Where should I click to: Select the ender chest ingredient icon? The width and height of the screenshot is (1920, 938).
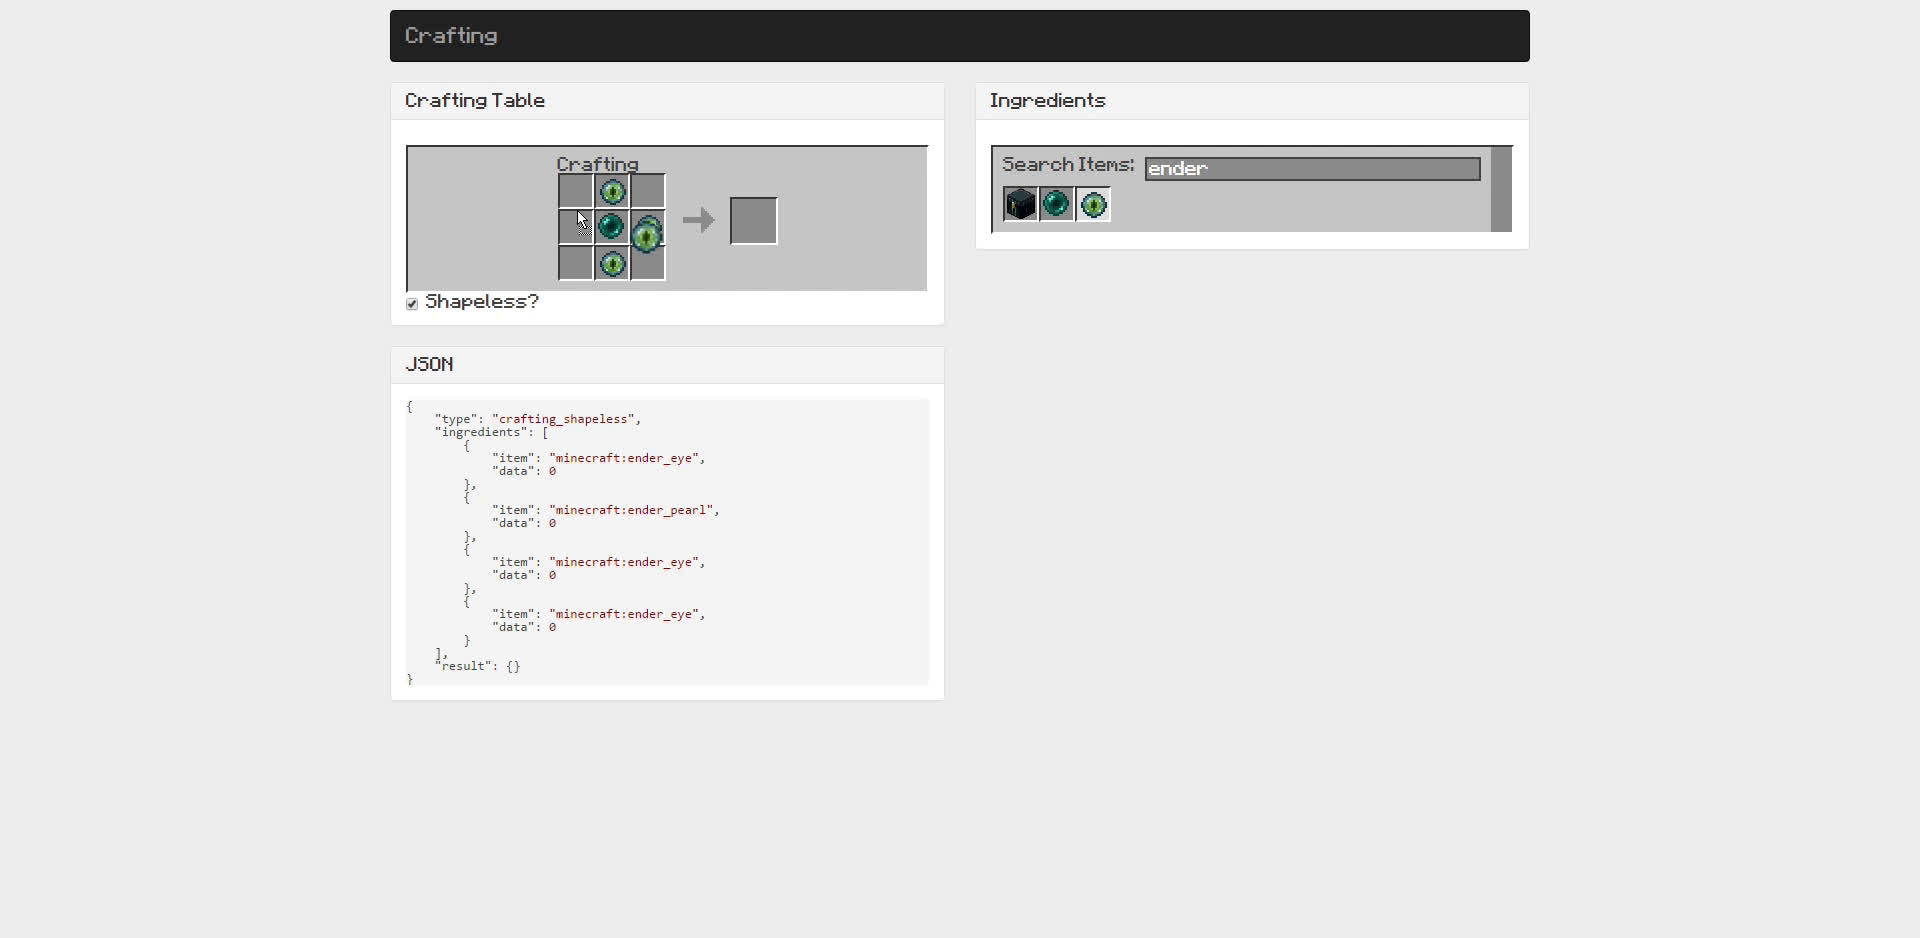pyautogui.click(x=1020, y=204)
